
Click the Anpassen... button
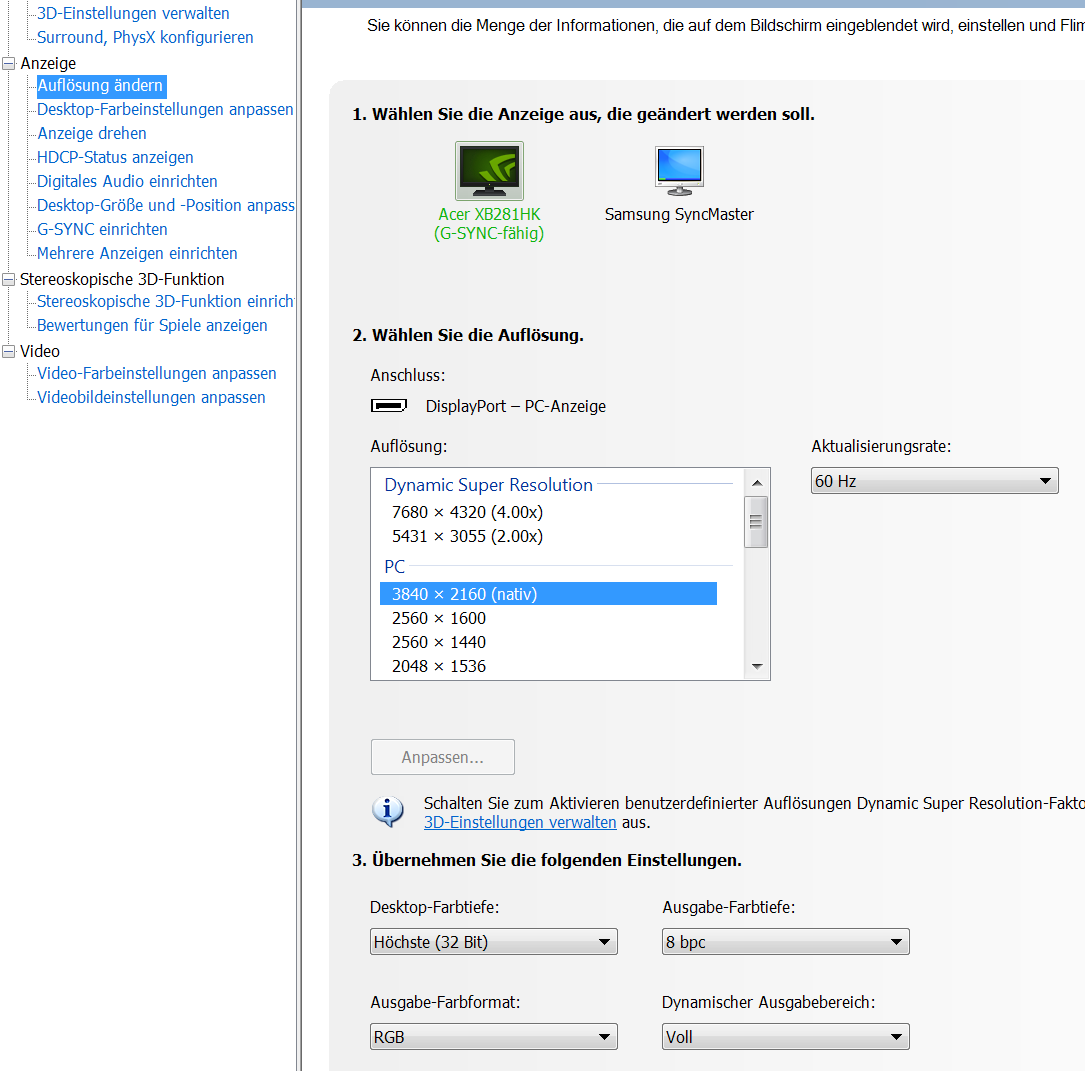coord(443,757)
